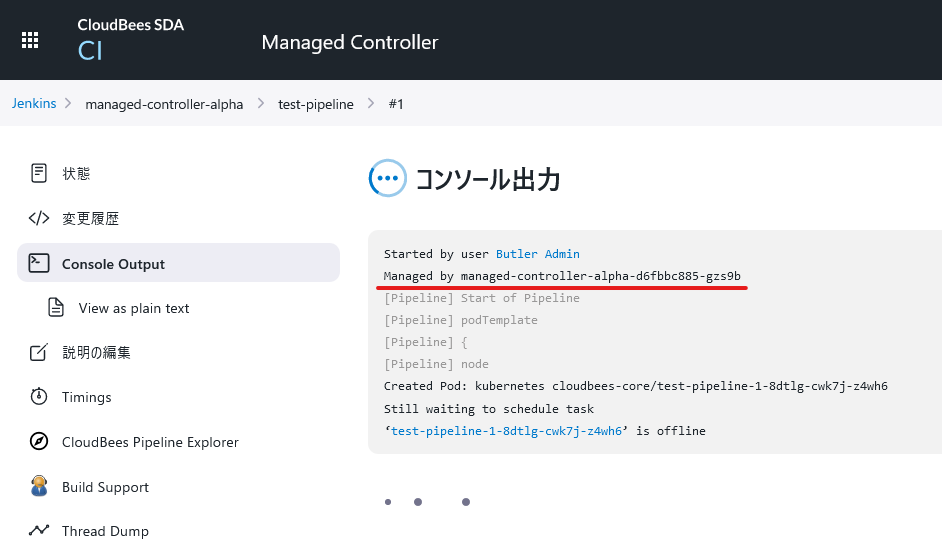Click the Console Output terminal icon
942x541 pixels.
(39, 263)
